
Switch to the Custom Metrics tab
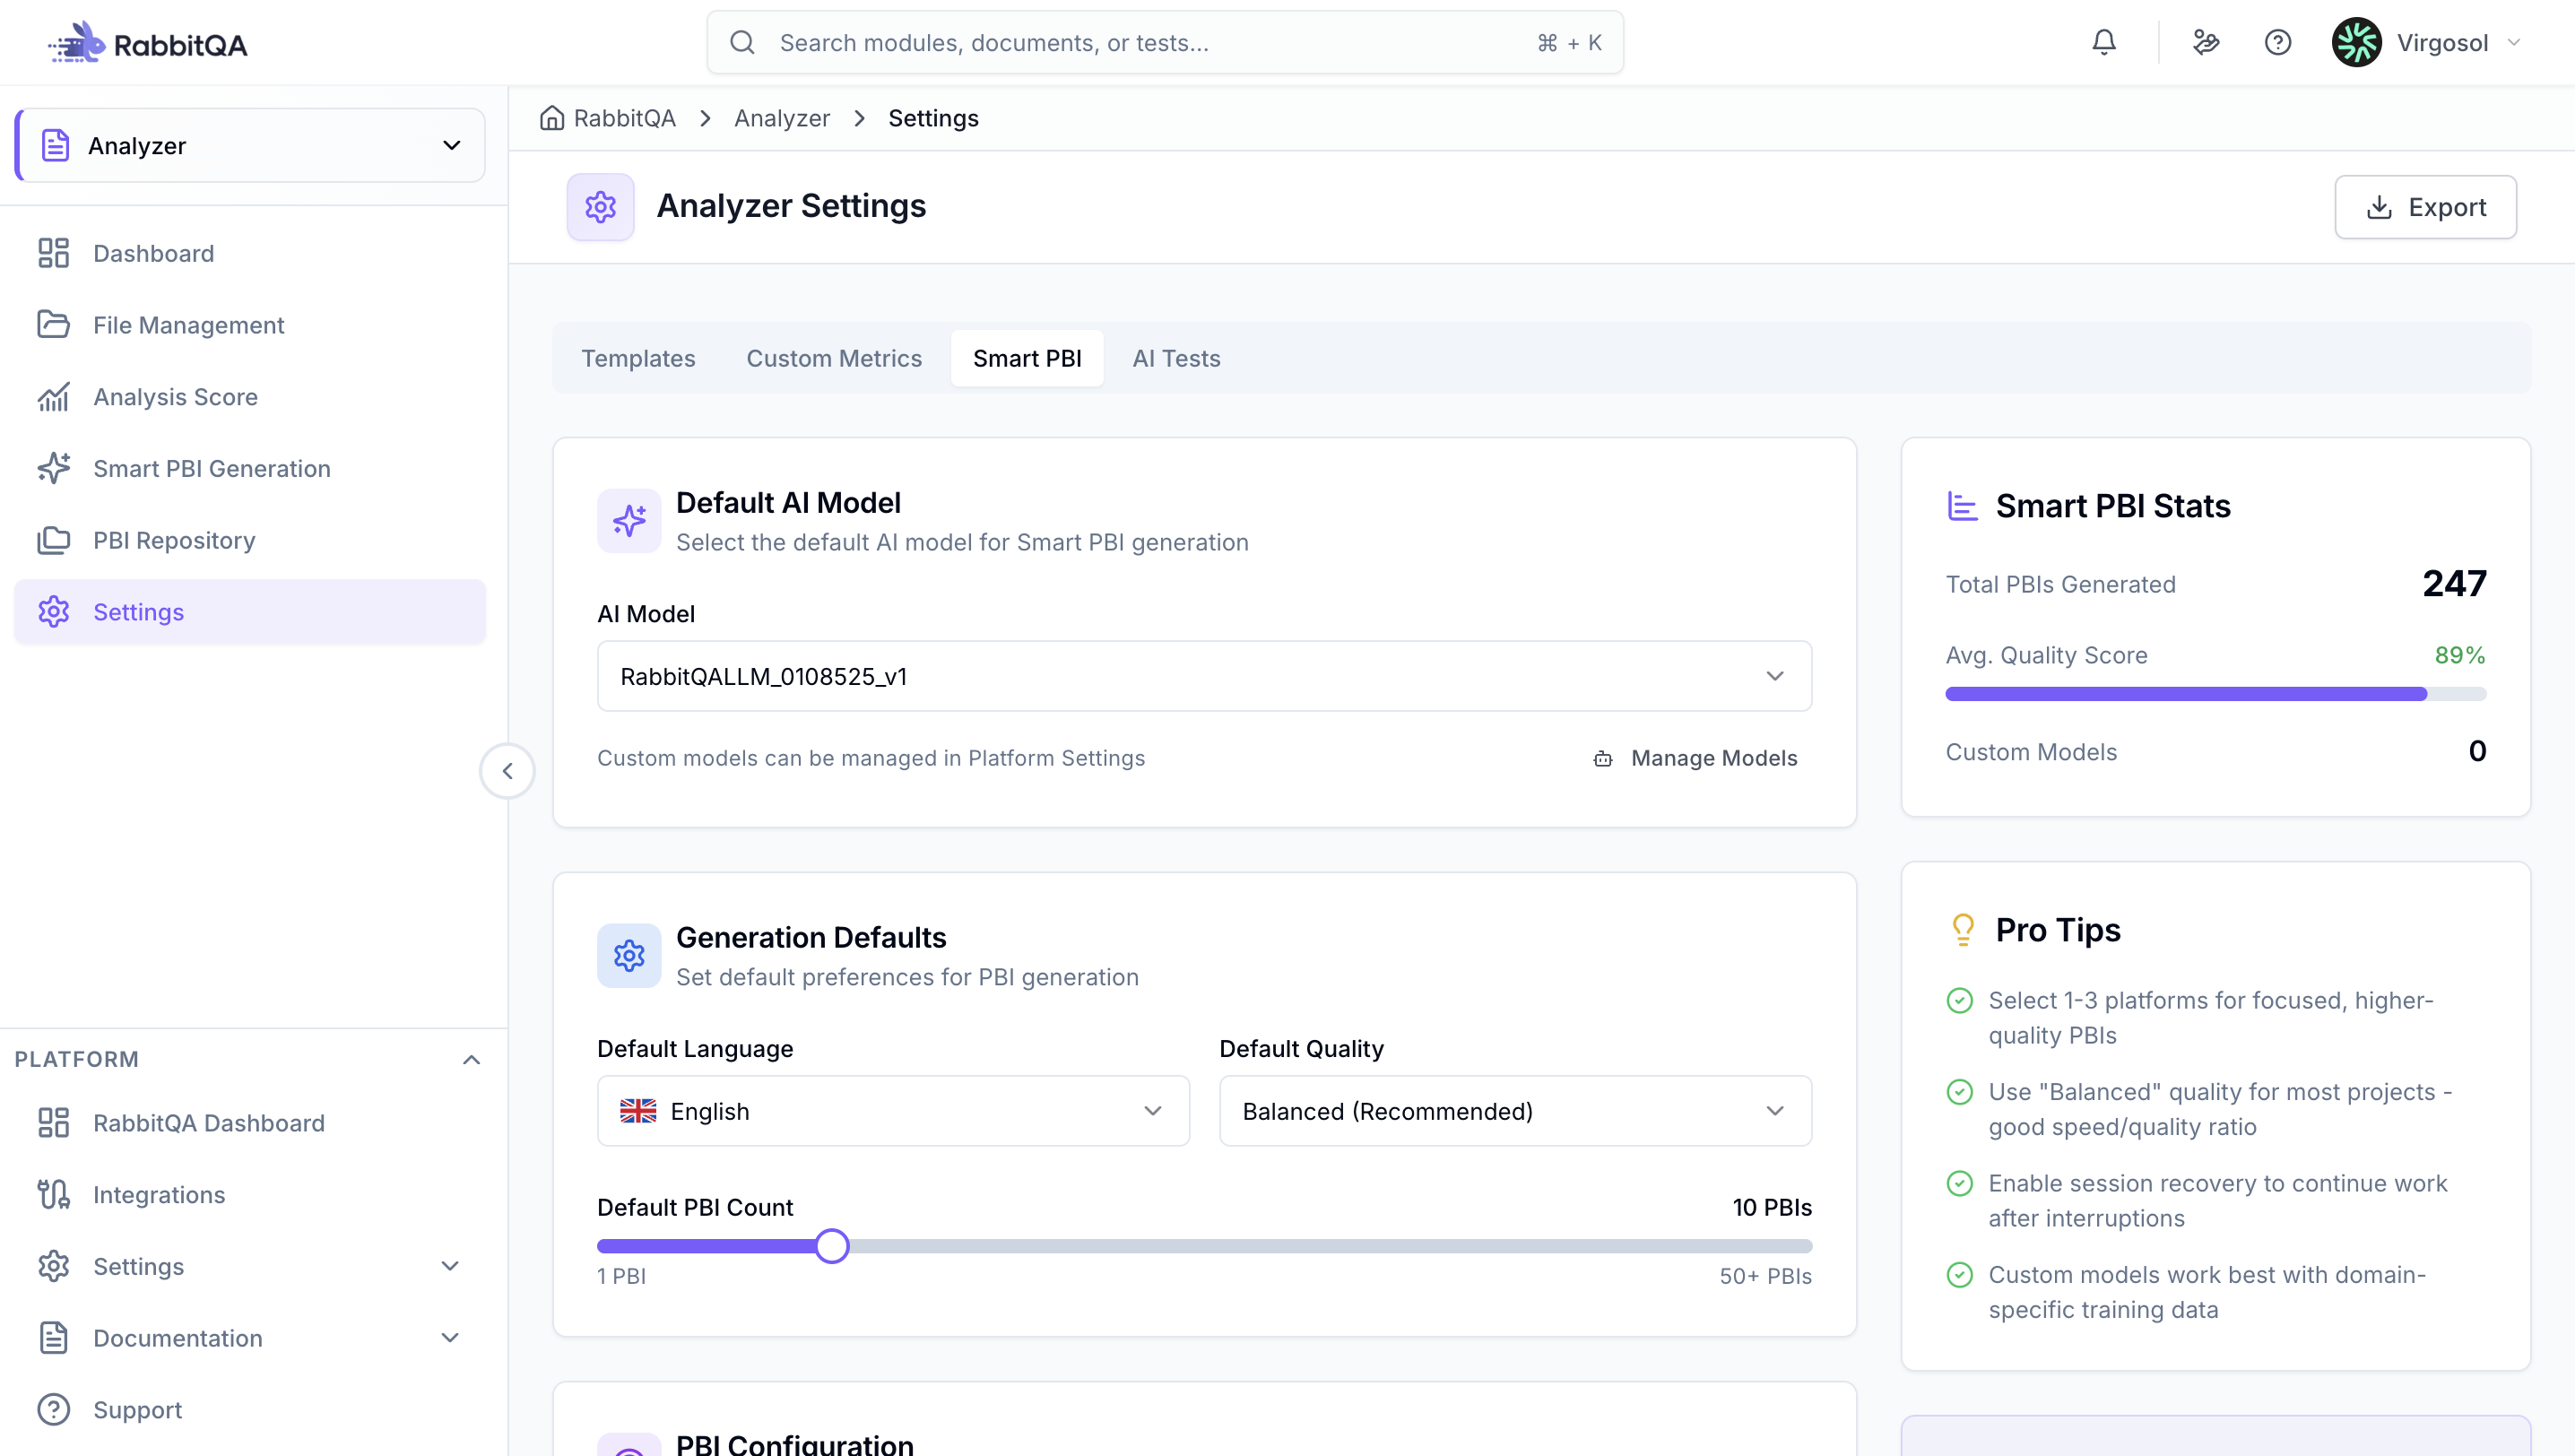pos(834,358)
